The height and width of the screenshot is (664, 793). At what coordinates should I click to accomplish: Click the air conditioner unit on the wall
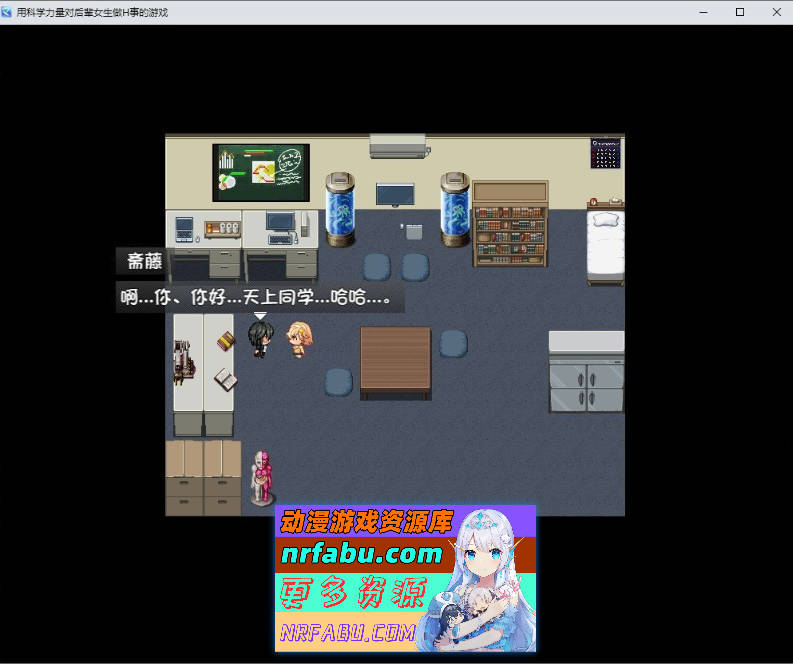pos(399,146)
